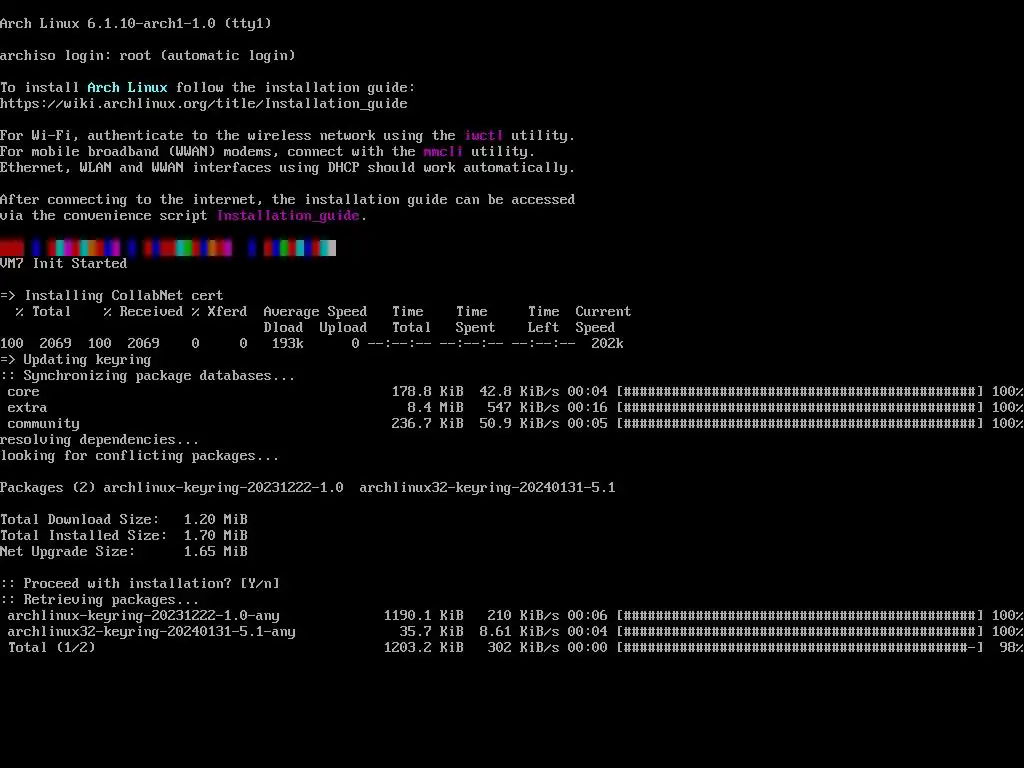Click the extra download progress bar
This screenshot has width=1024, height=768.
point(800,407)
